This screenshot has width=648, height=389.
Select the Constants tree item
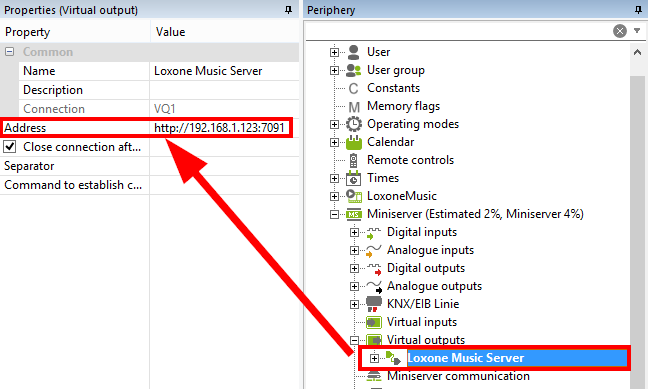pyautogui.click(x=393, y=88)
